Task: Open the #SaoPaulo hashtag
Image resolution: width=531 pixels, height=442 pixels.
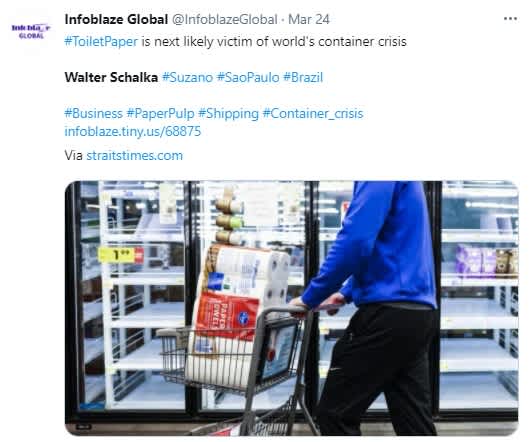Action: pyautogui.click(x=248, y=77)
